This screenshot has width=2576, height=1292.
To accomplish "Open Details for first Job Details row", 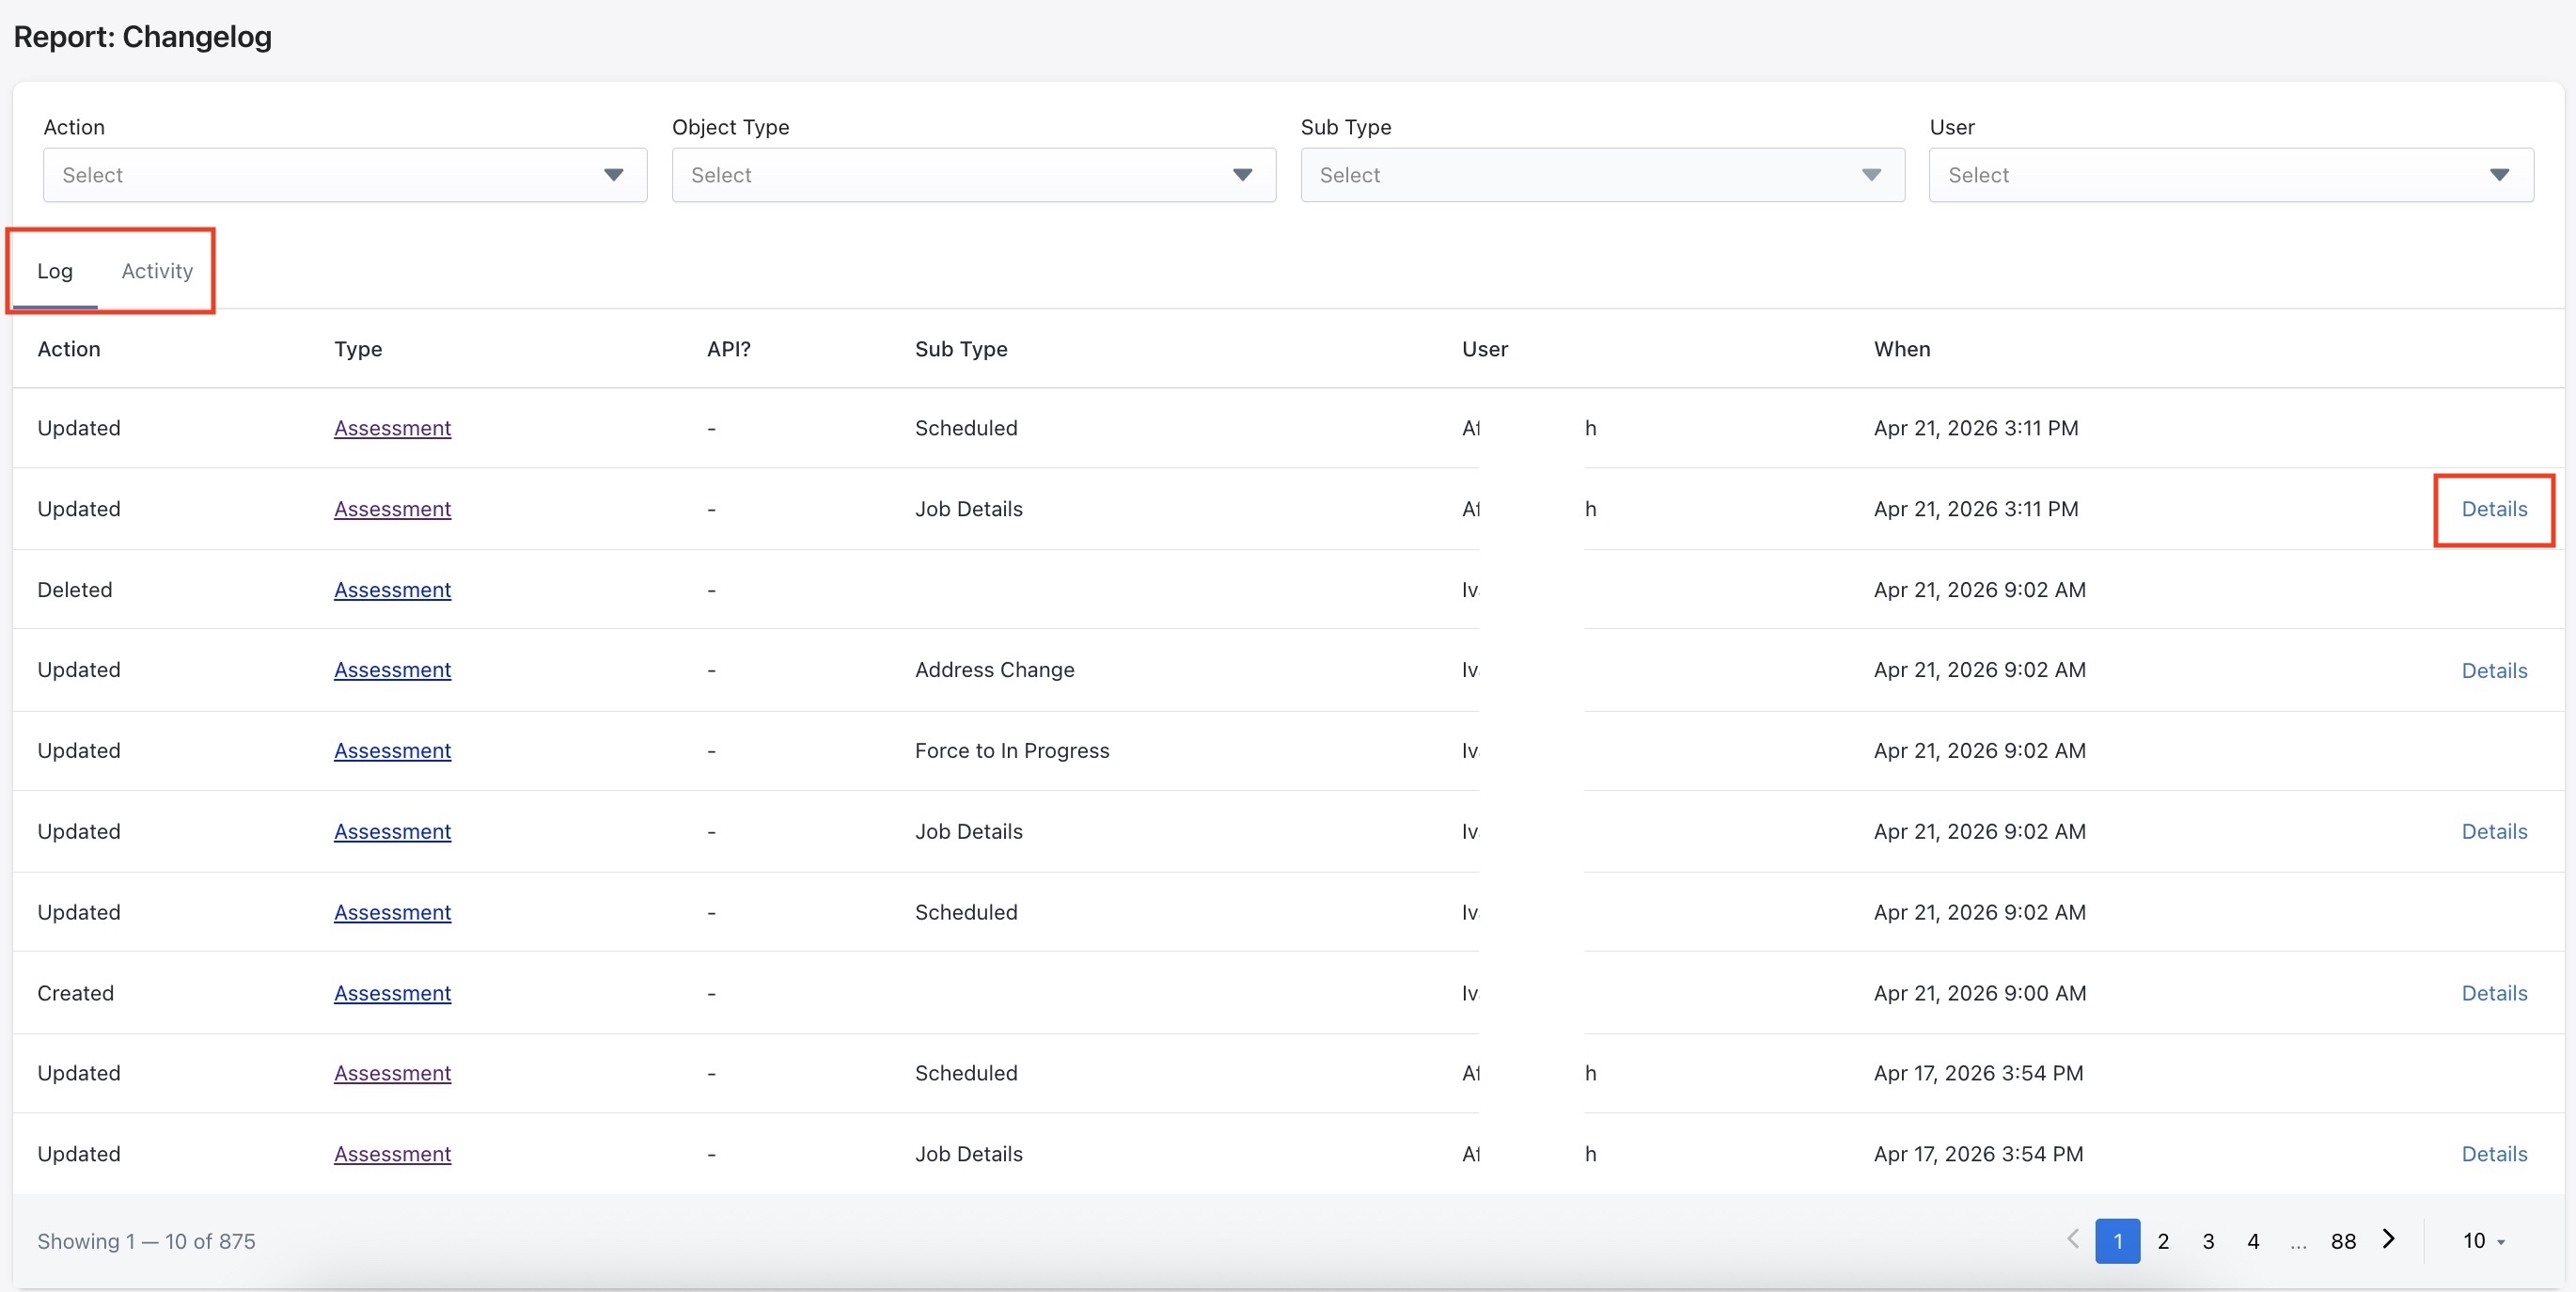I will (2494, 509).
